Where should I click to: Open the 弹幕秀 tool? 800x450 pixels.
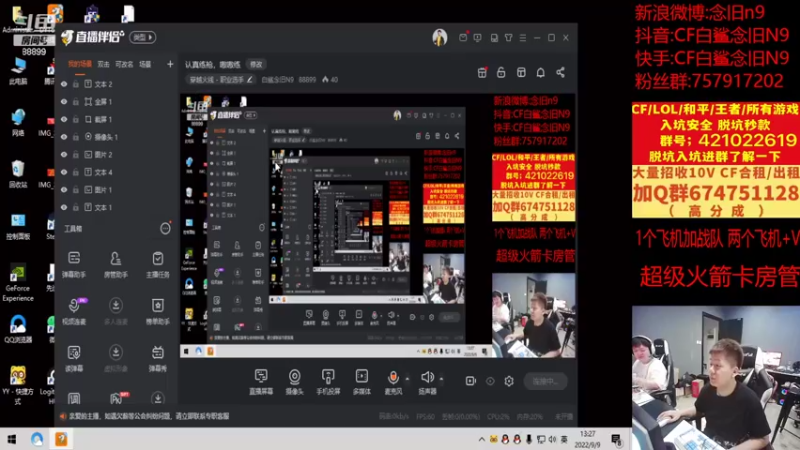[158, 358]
